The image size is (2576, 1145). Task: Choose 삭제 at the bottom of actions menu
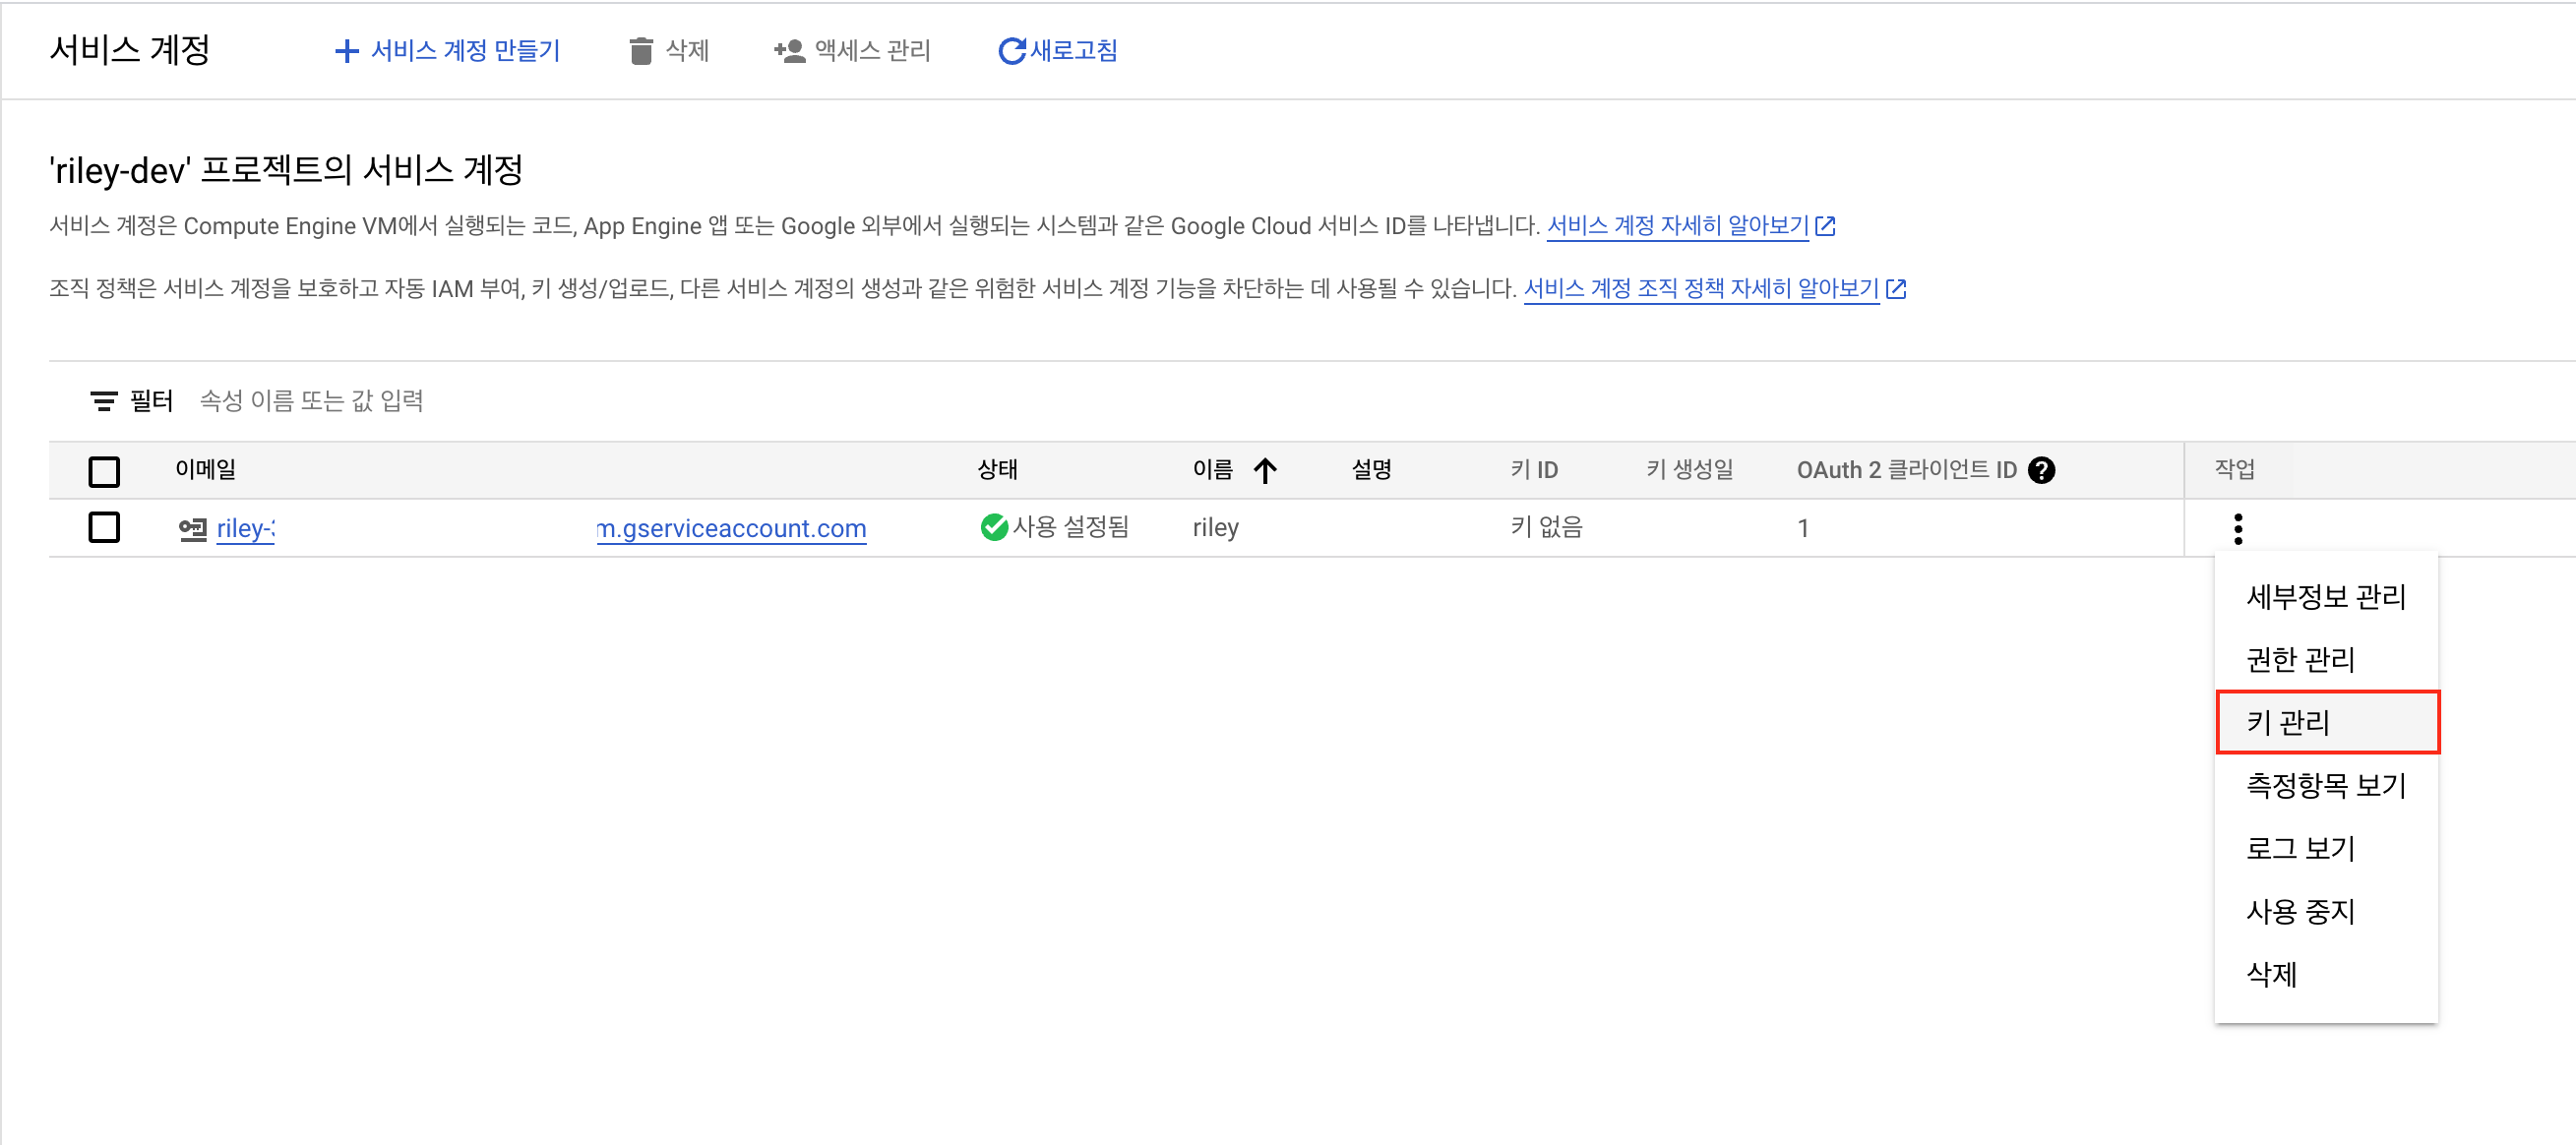tap(2326, 975)
